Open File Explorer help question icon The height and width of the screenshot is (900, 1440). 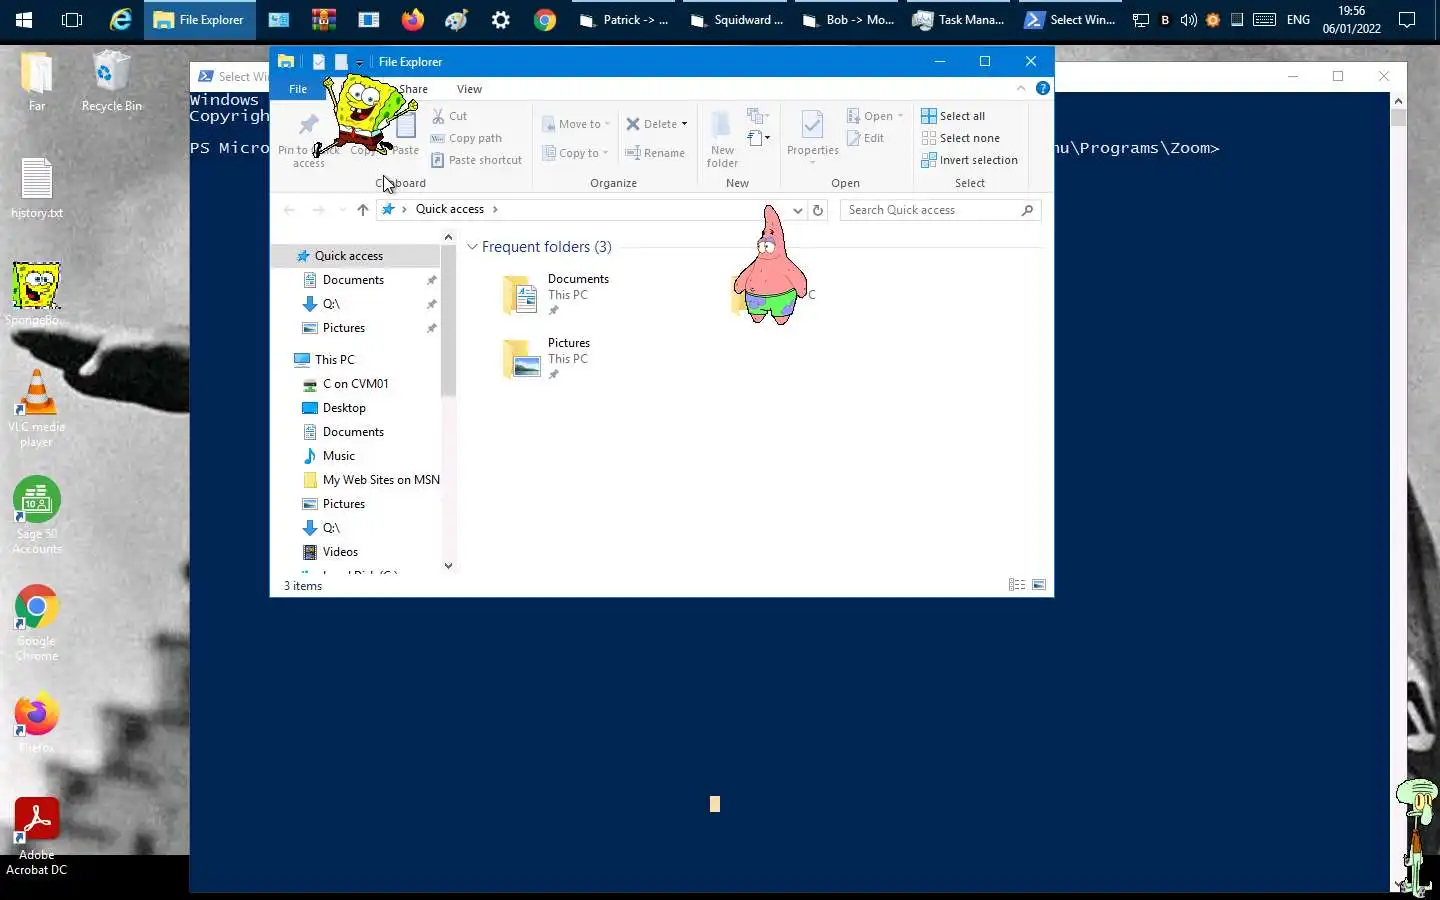tap(1043, 89)
